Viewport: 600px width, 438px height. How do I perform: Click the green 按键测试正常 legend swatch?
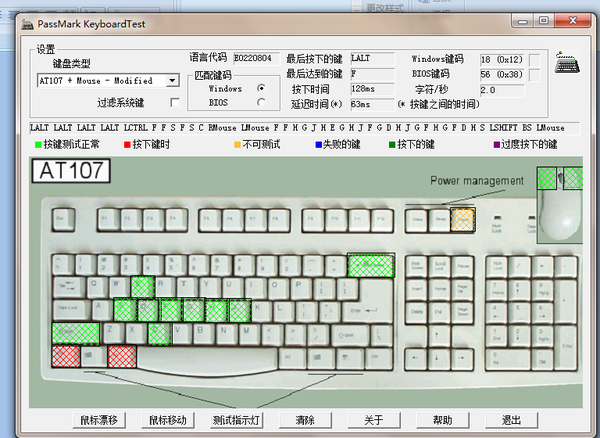(38, 145)
